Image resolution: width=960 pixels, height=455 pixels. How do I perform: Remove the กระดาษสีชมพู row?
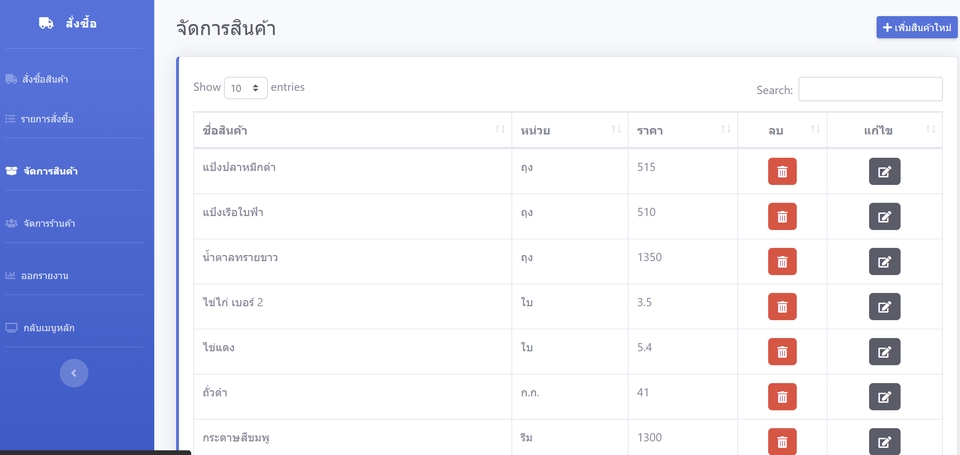[x=782, y=441]
